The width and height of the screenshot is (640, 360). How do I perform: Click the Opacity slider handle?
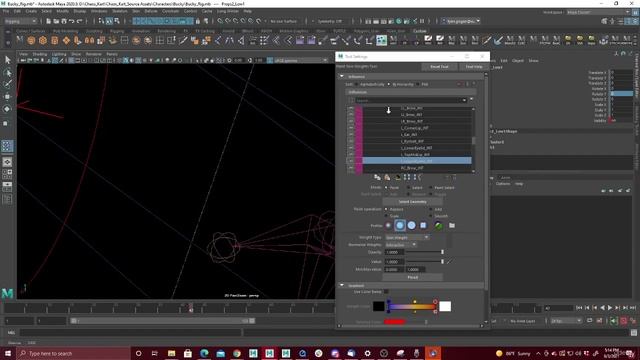pyautogui.click(x=442, y=252)
